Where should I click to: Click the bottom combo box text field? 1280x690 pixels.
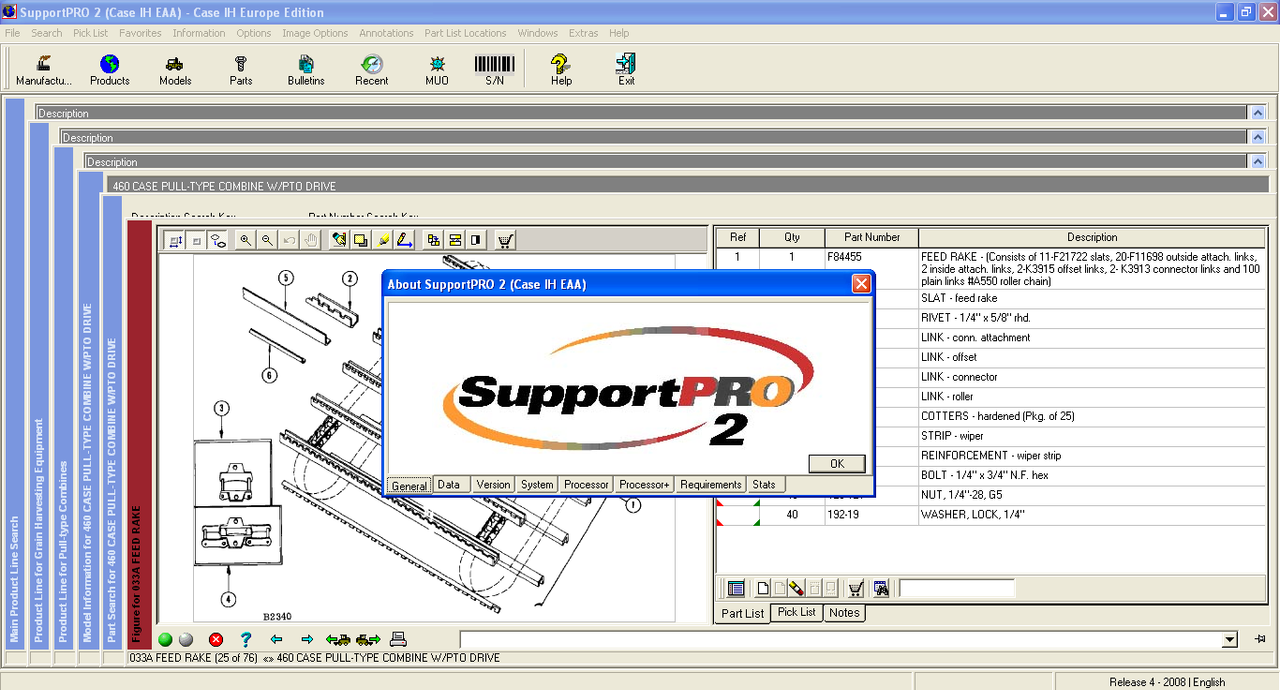coord(840,639)
